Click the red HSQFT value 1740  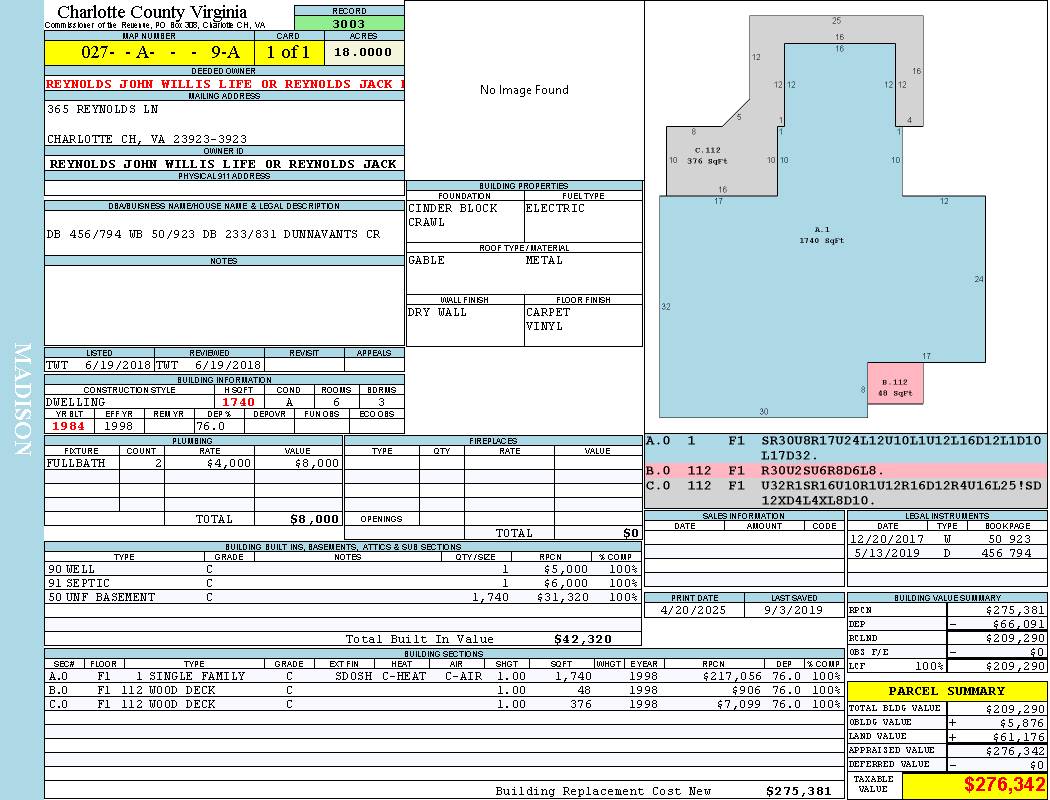click(x=238, y=401)
